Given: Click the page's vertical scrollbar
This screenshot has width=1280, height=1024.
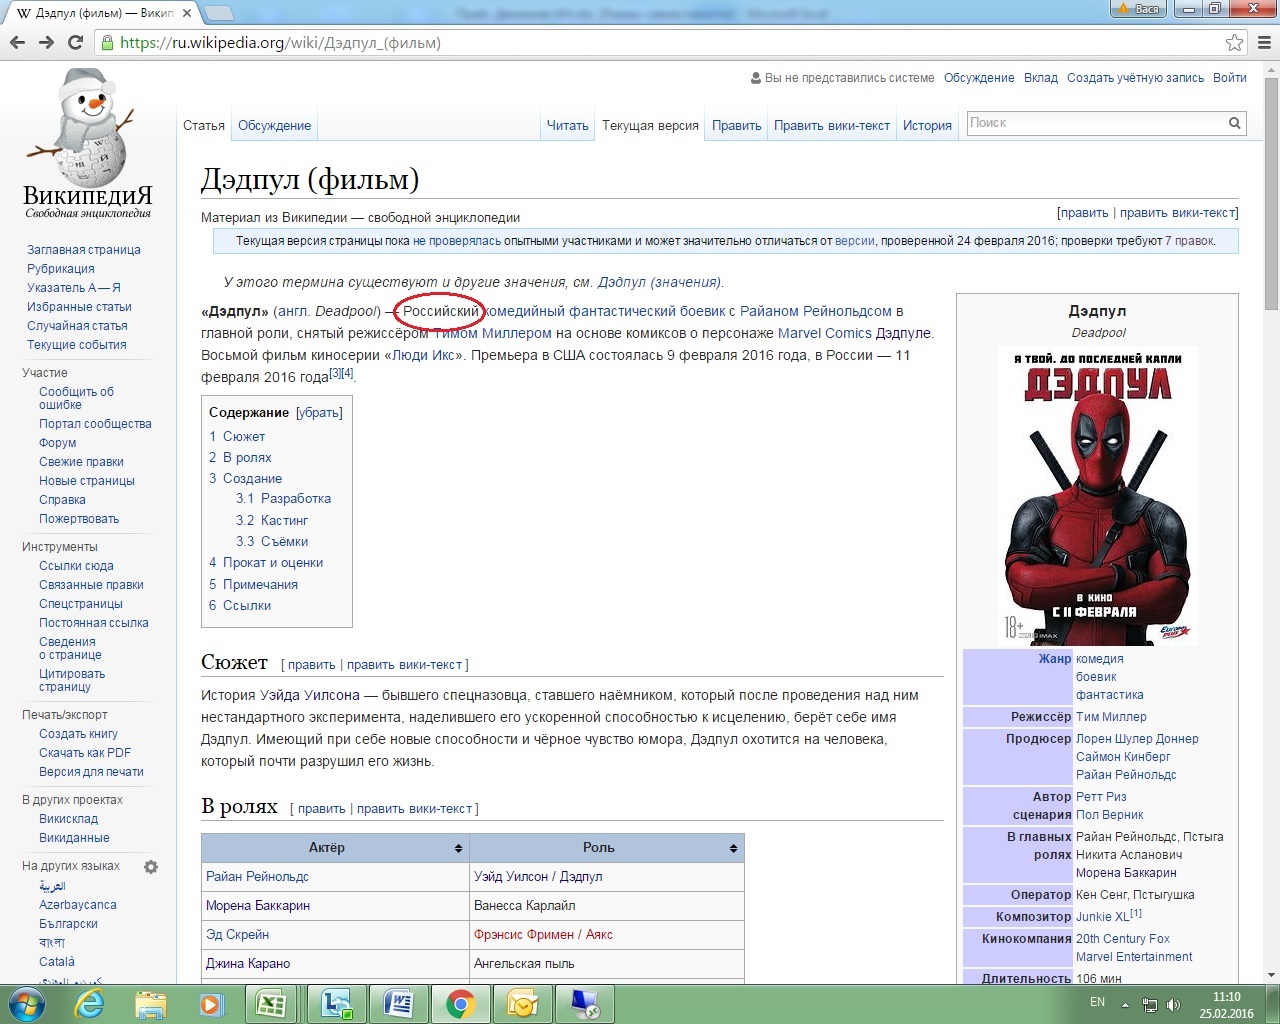Looking at the screenshot, I should pyautogui.click(x=1271, y=500).
